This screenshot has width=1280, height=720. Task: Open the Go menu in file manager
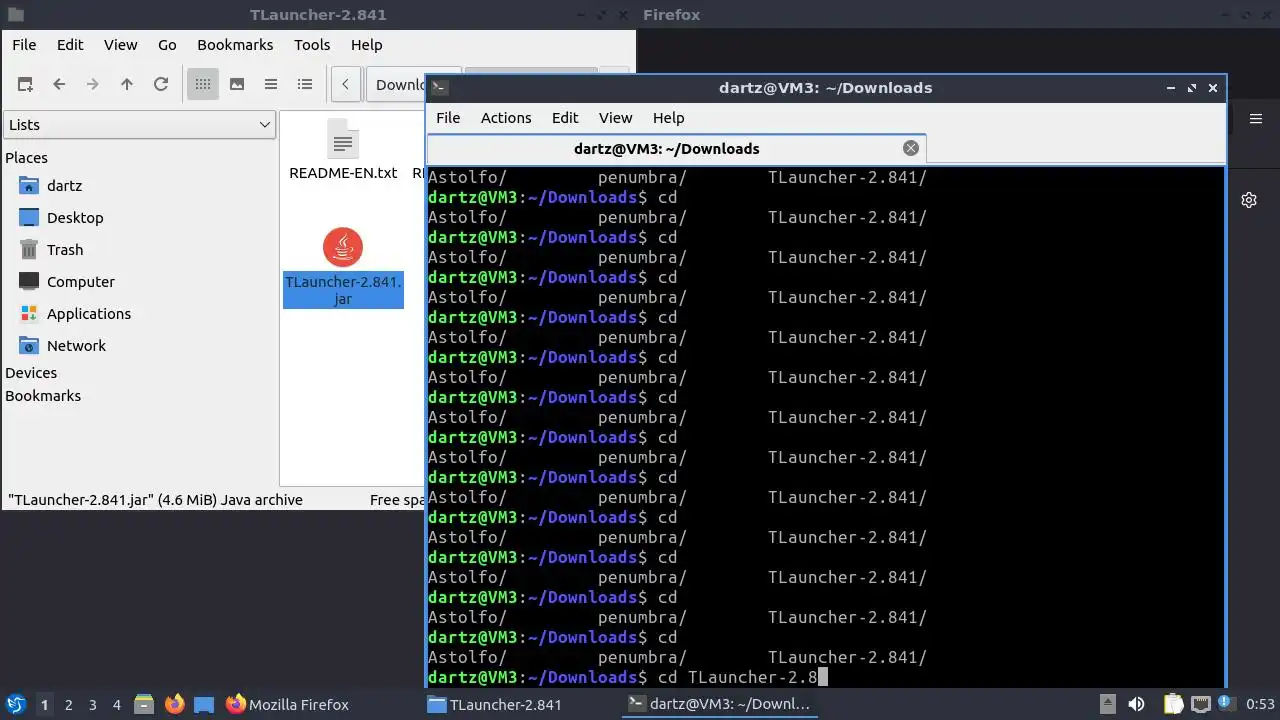coord(167,45)
